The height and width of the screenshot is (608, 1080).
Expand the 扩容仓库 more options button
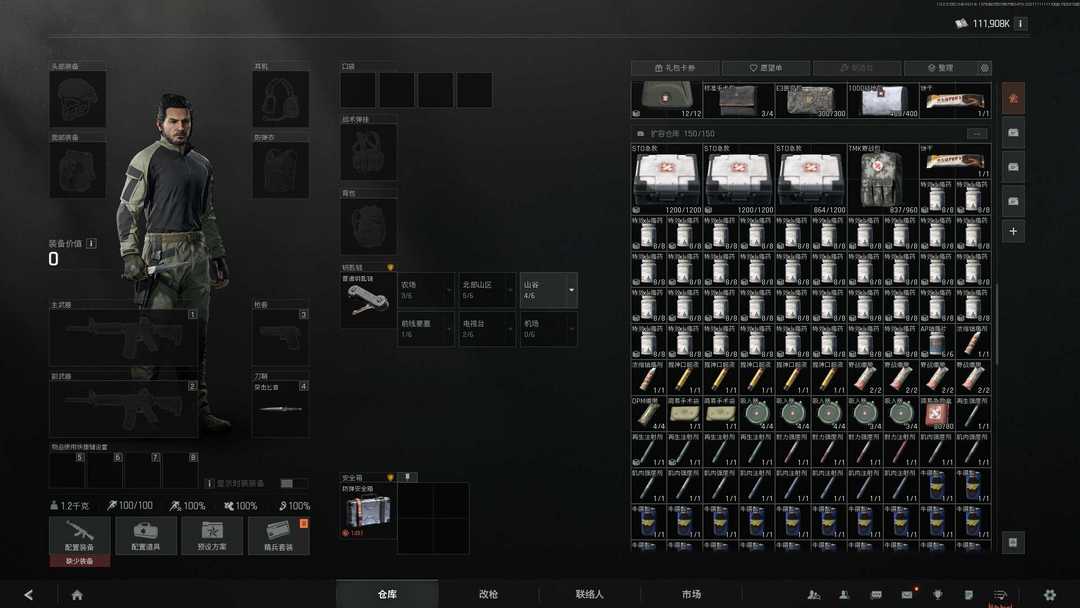(x=977, y=133)
